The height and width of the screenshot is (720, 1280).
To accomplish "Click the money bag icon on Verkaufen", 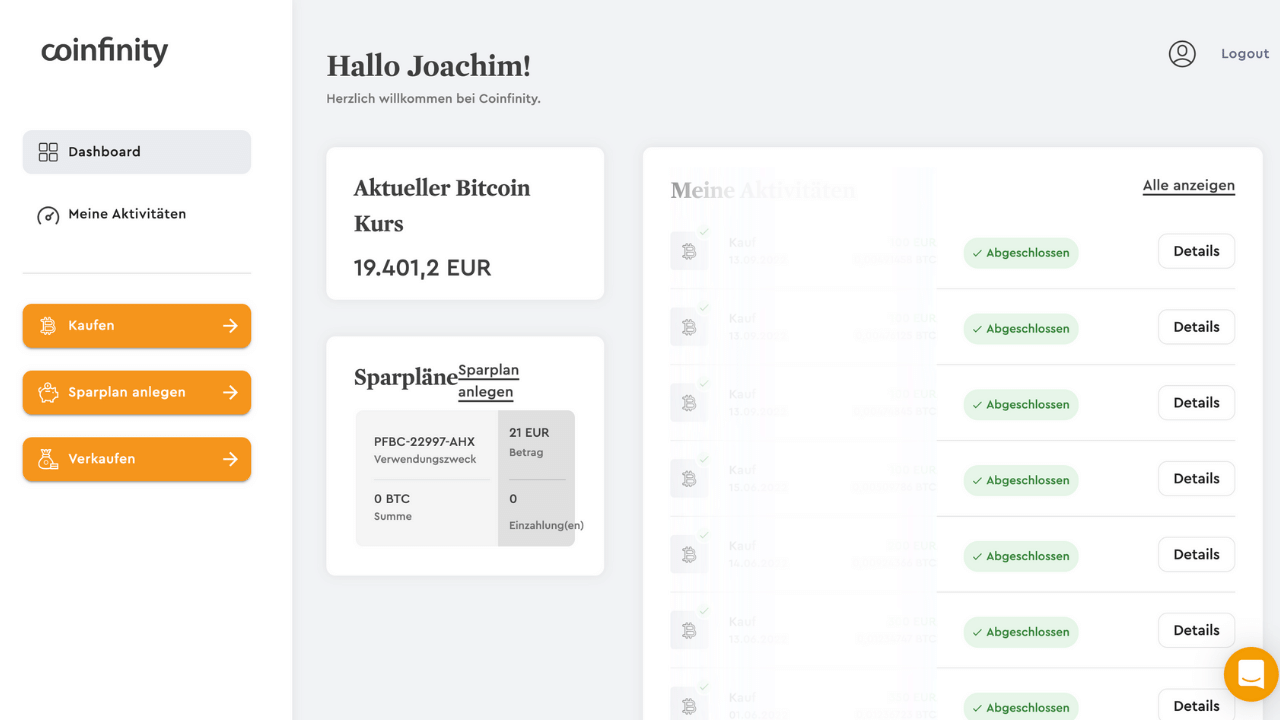I will pos(48,459).
